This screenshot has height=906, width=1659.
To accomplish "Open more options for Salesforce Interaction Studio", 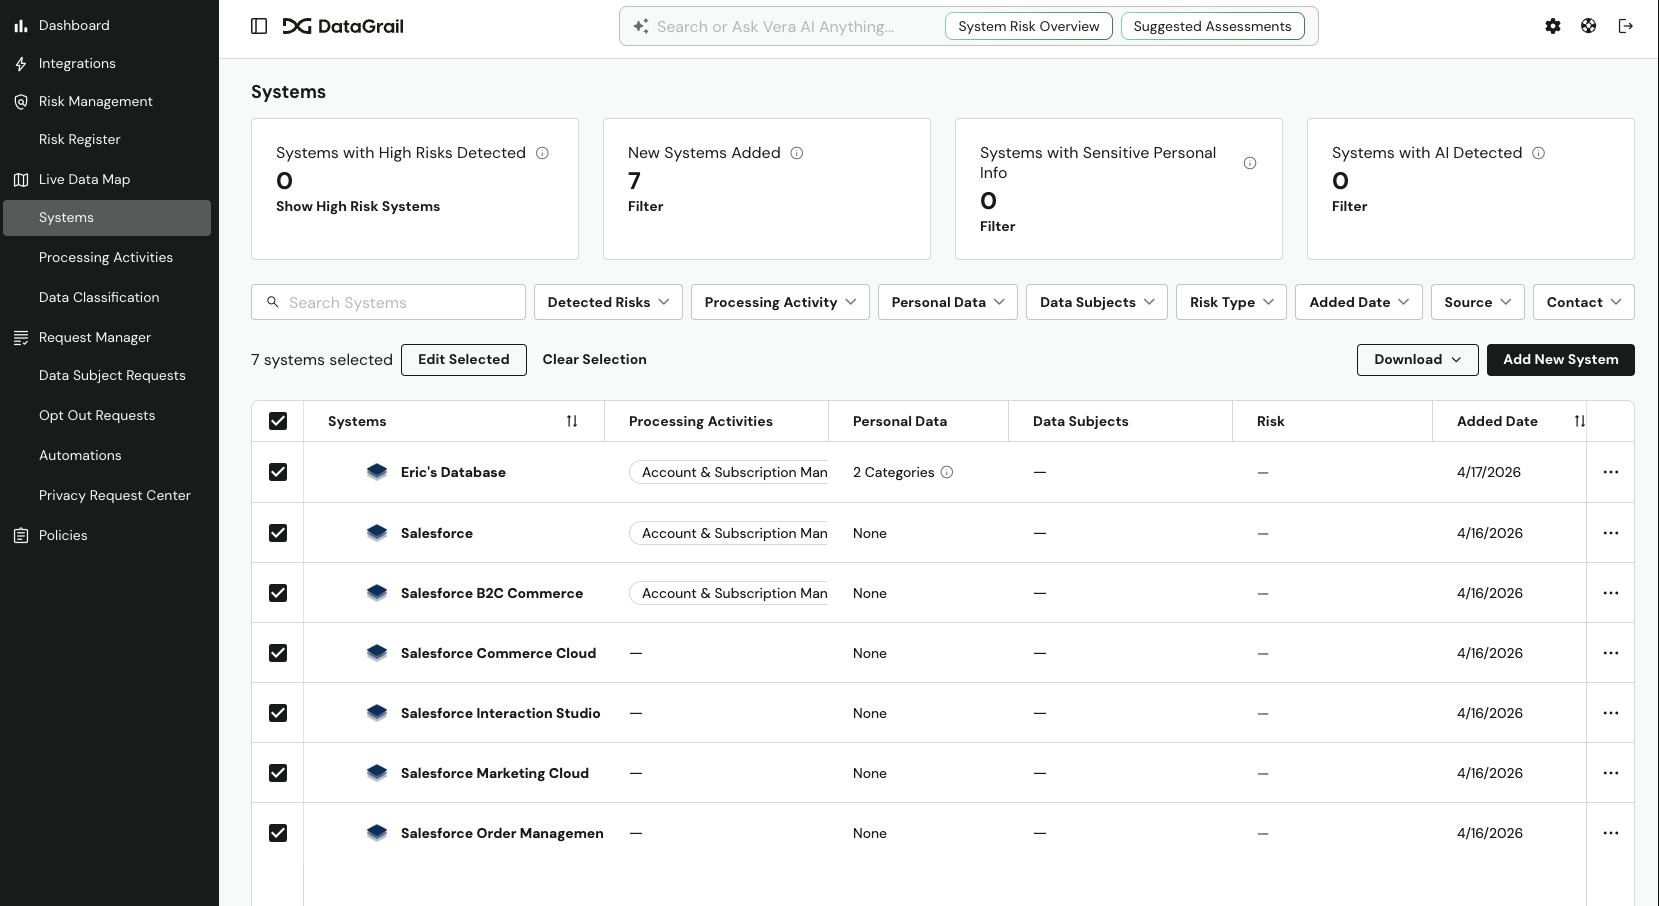I will coord(1611,713).
